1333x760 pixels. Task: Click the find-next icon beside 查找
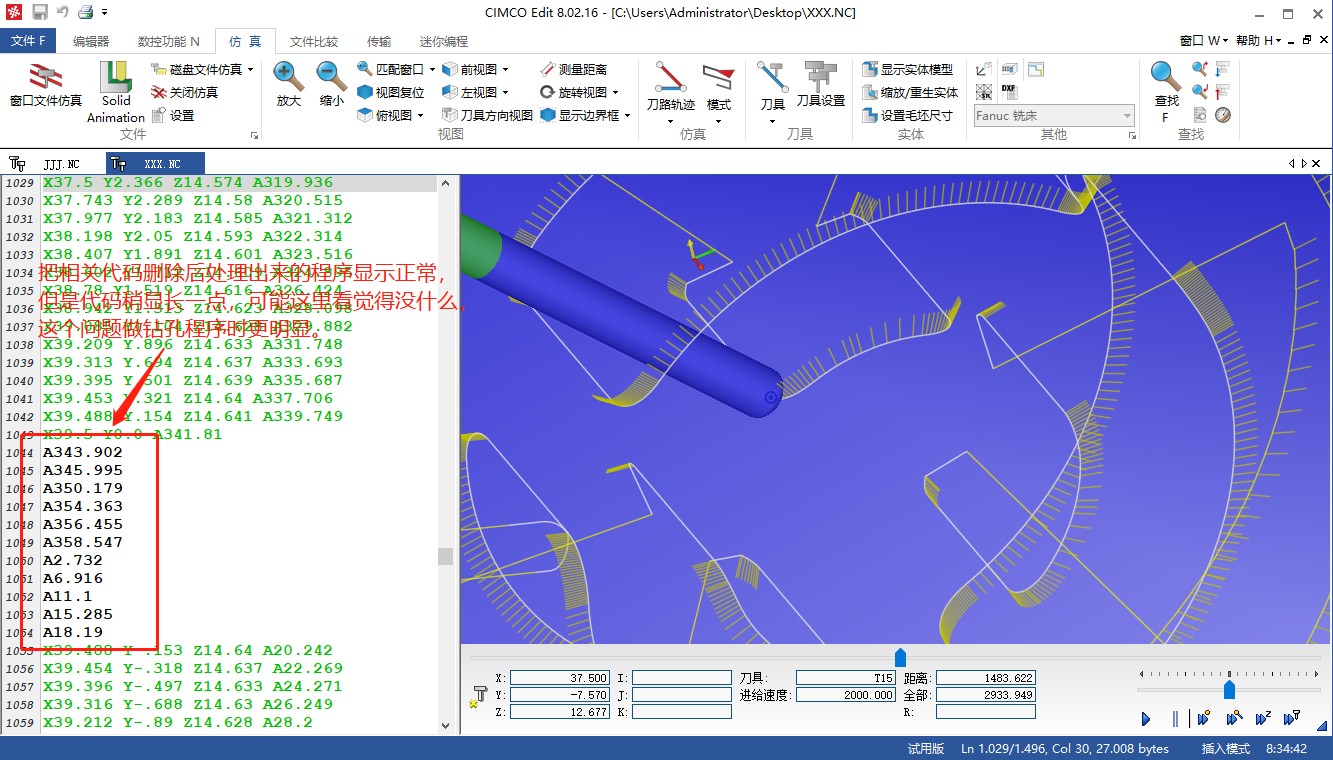click(1199, 69)
